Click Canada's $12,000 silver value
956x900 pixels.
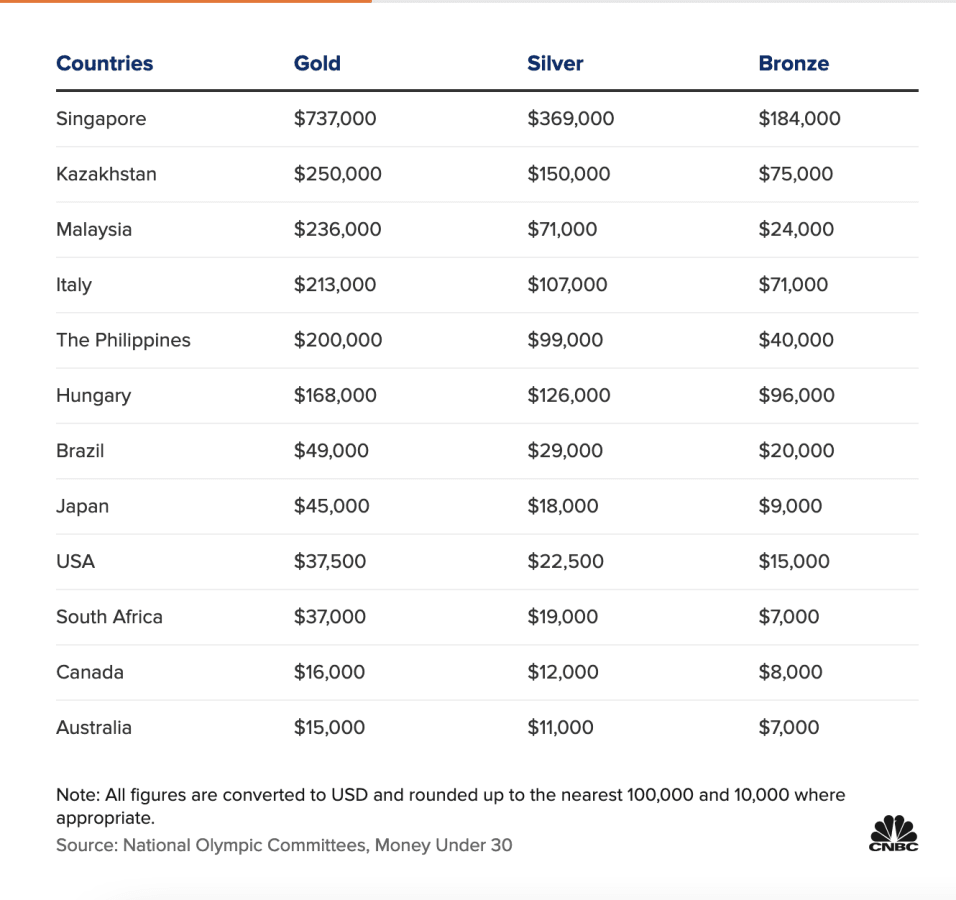[x=563, y=672]
